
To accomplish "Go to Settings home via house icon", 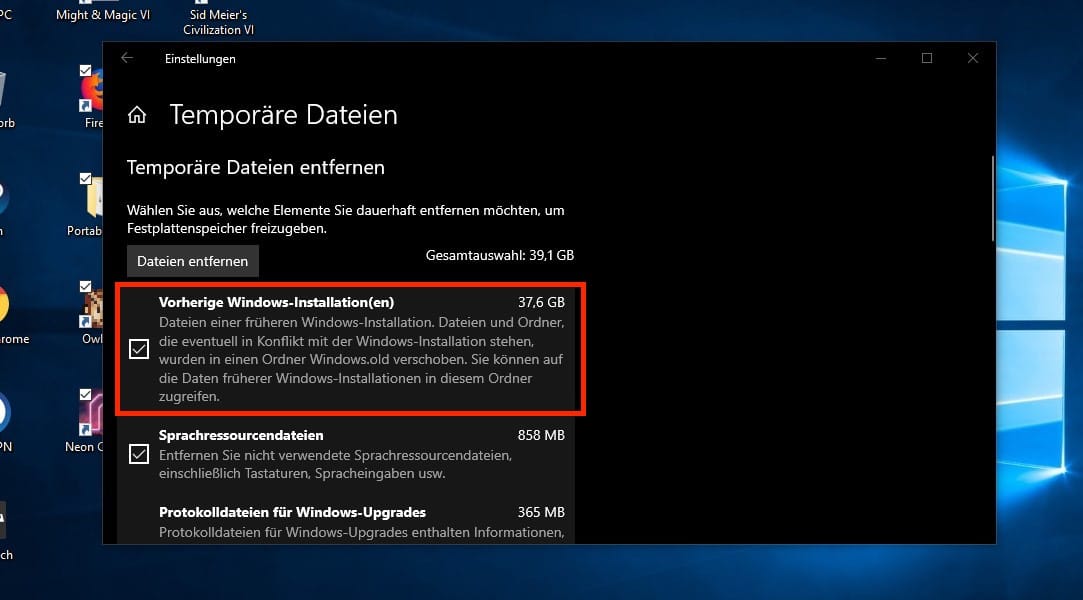I will pyautogui.click(x=137, y=115).
